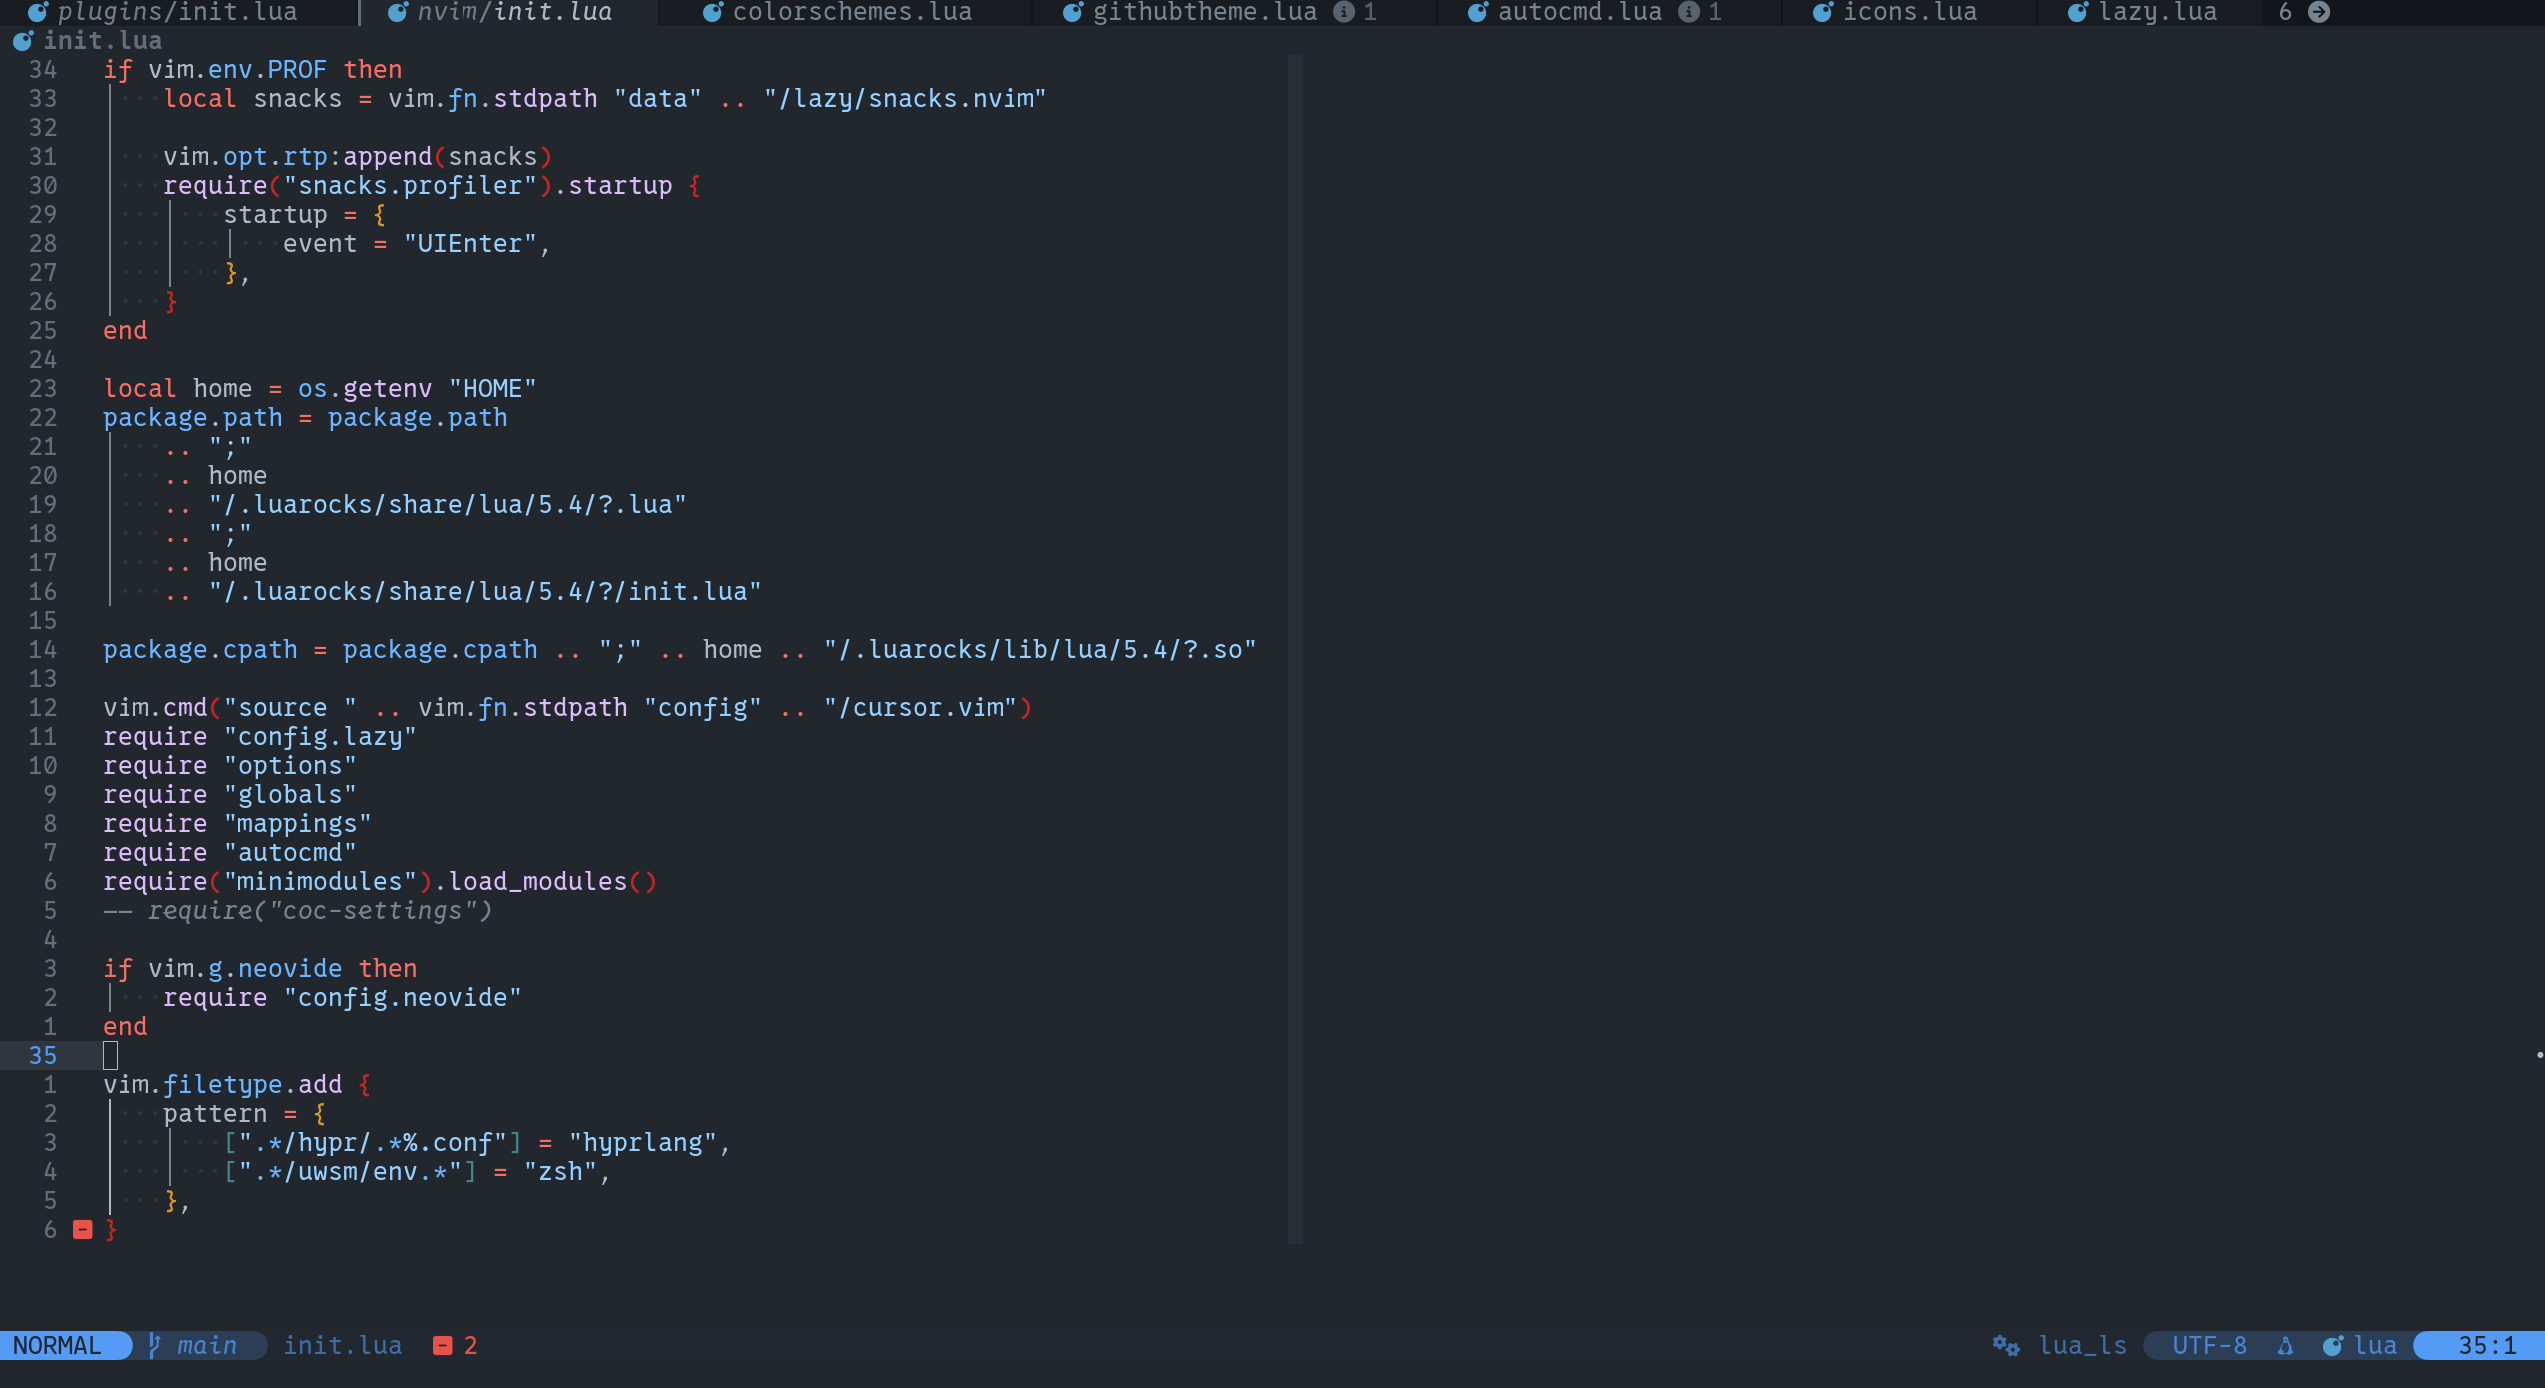Click the lua_ls gear icon in statusline
The width and height of the screenshot is (2545, 1388).
click(x=2005, y=1346)
